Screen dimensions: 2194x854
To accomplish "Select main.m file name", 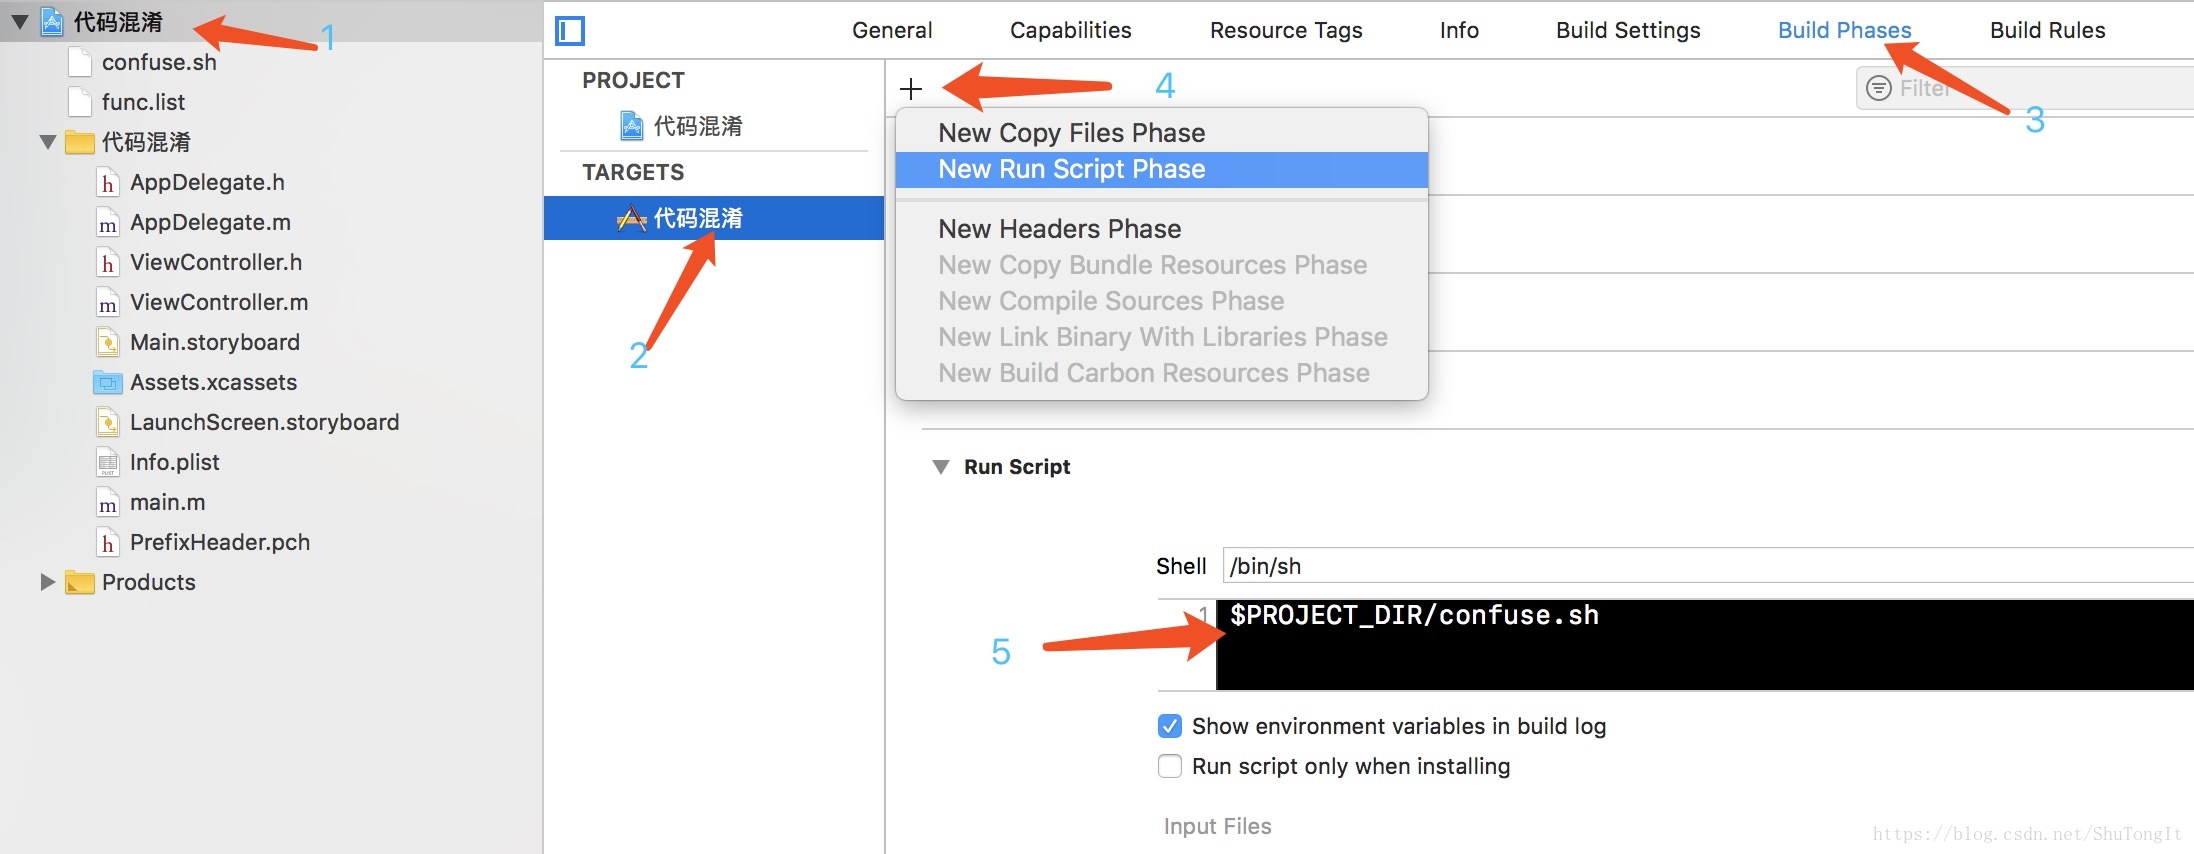I will pos(167,502).
